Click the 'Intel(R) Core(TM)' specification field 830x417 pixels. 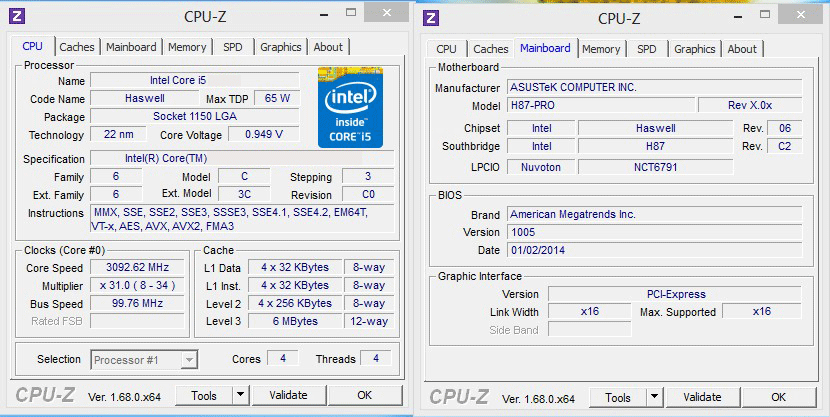[242, 158]
